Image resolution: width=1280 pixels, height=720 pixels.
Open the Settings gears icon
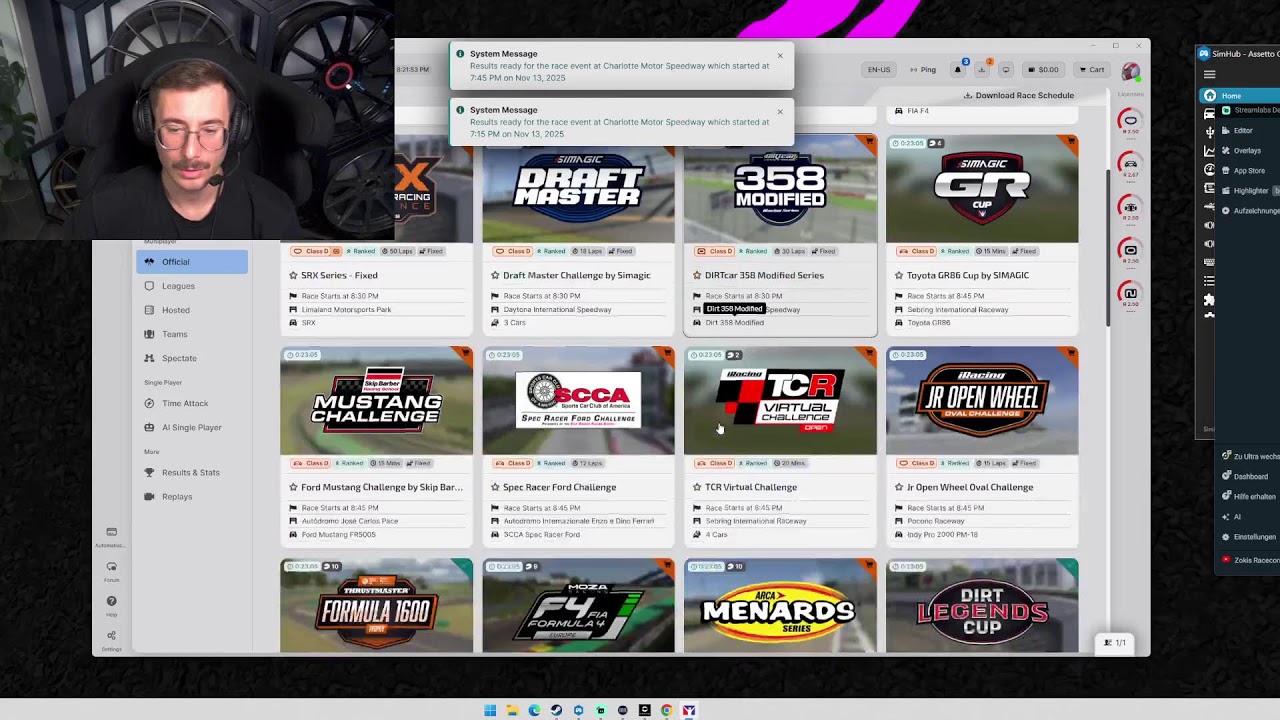point(111,636)
